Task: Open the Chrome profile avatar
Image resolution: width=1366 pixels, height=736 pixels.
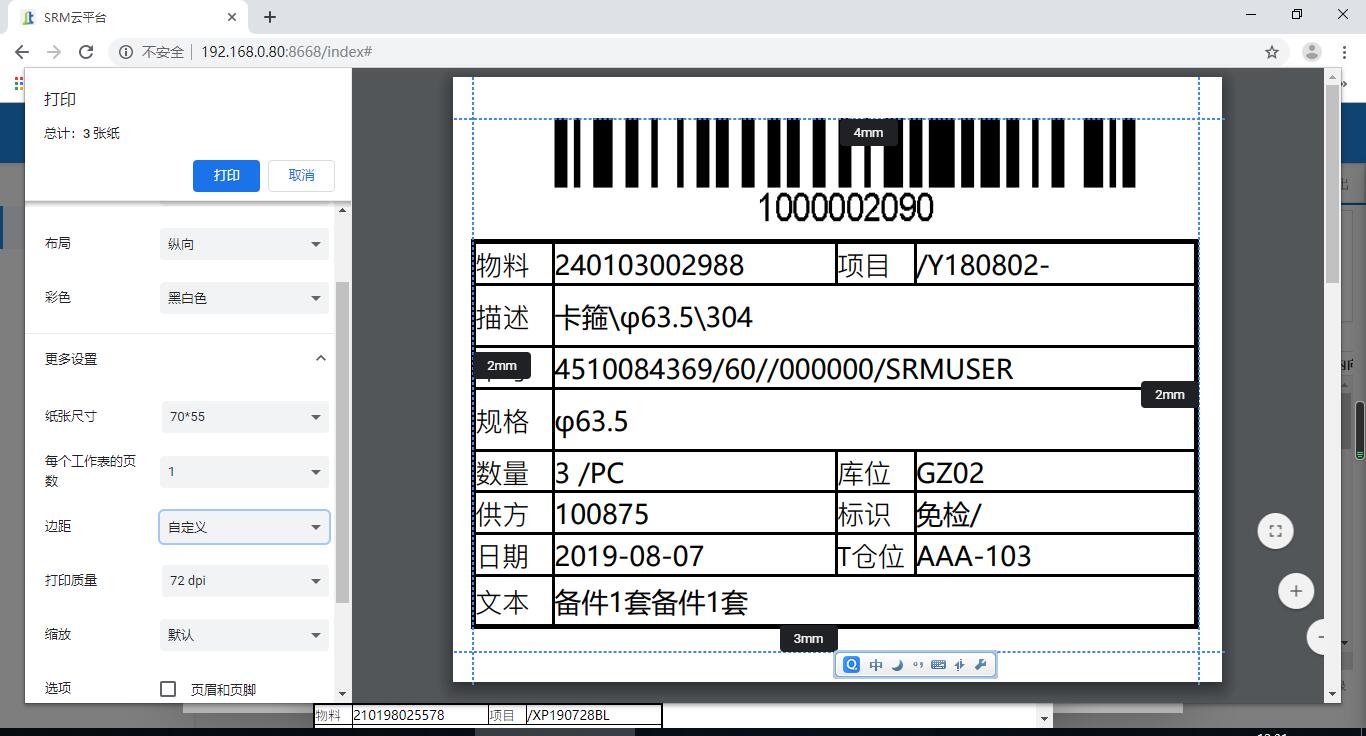Action: coord(1312,52)
